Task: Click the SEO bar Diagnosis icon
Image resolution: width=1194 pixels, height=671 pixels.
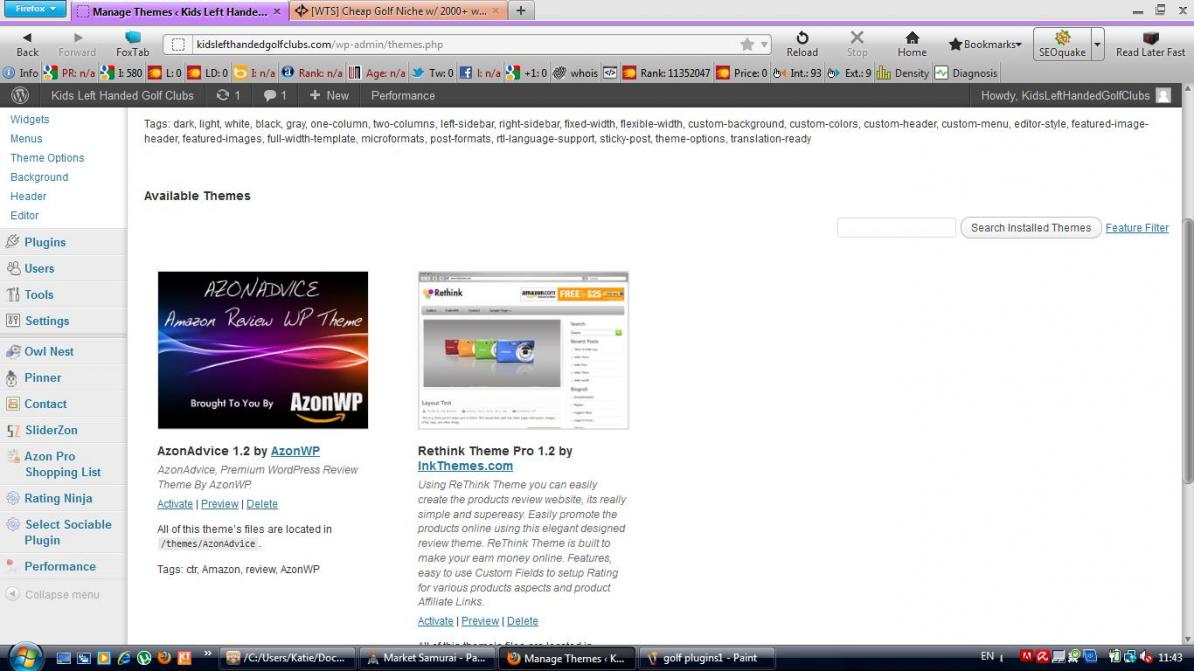Action: [x=966, y=73]
